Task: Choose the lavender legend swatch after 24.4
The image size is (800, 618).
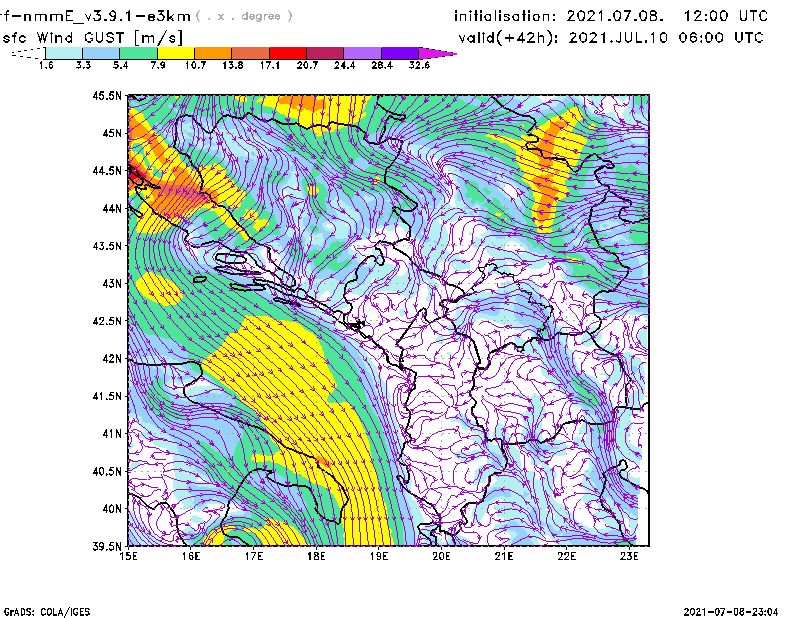Action: tap(363, 53)
